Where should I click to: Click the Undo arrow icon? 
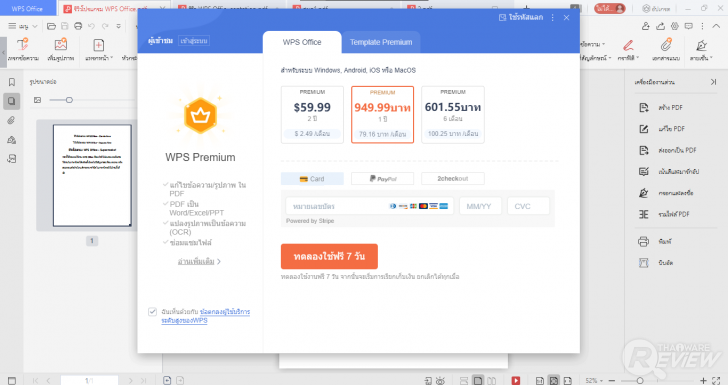tap(91, 26)
